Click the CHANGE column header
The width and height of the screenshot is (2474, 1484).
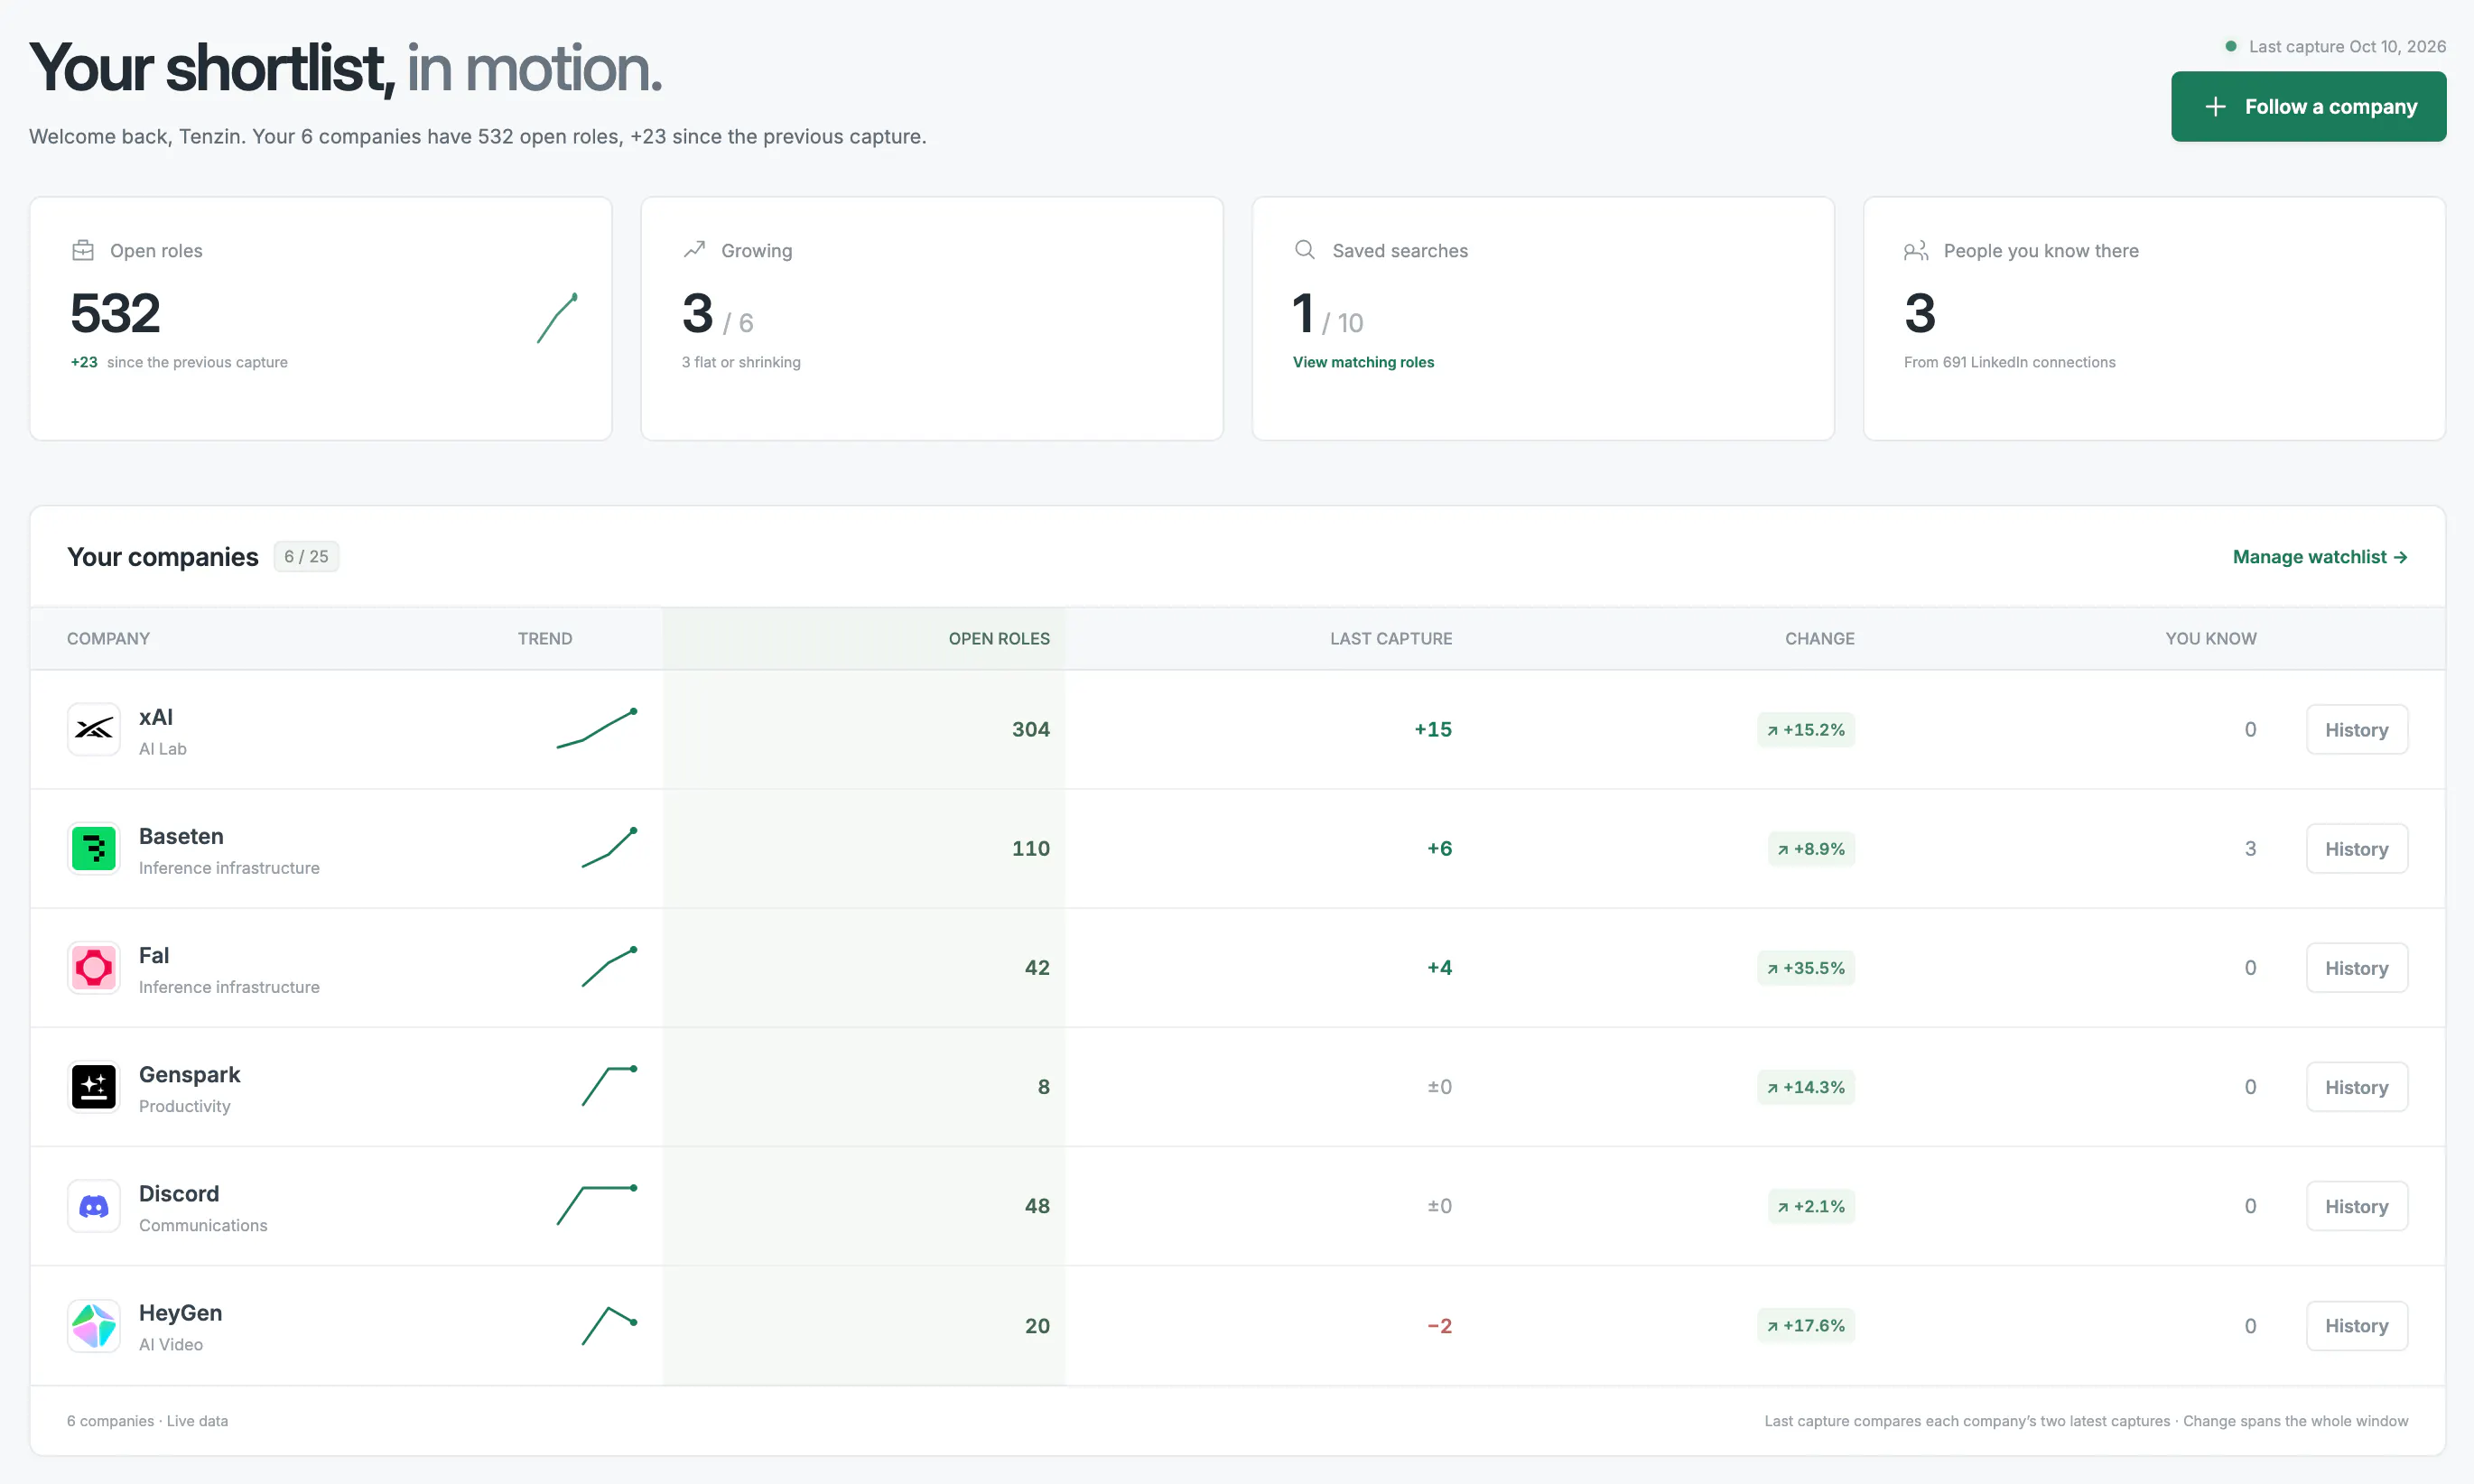[x=1819, y=638]
